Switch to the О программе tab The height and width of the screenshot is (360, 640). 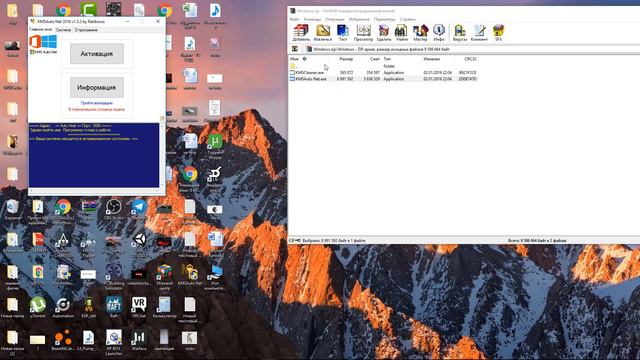click(86, 30)
